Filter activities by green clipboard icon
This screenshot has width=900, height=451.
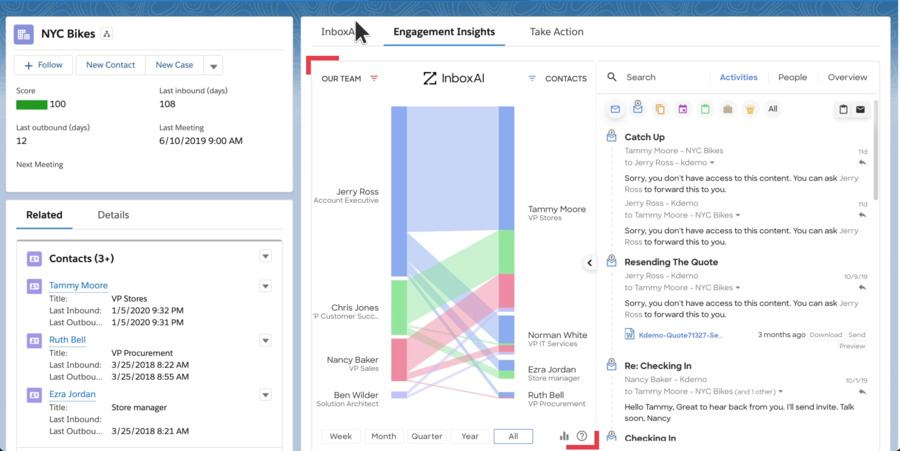tap(705, 109)
